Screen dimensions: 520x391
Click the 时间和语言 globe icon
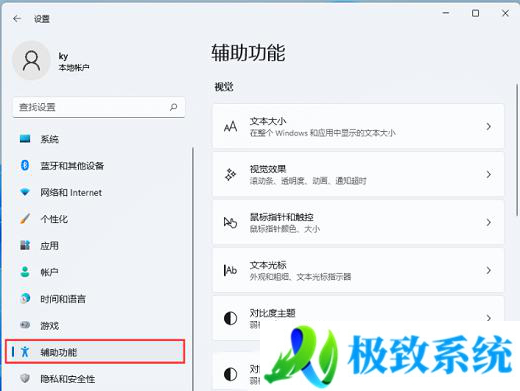(25, 299)
